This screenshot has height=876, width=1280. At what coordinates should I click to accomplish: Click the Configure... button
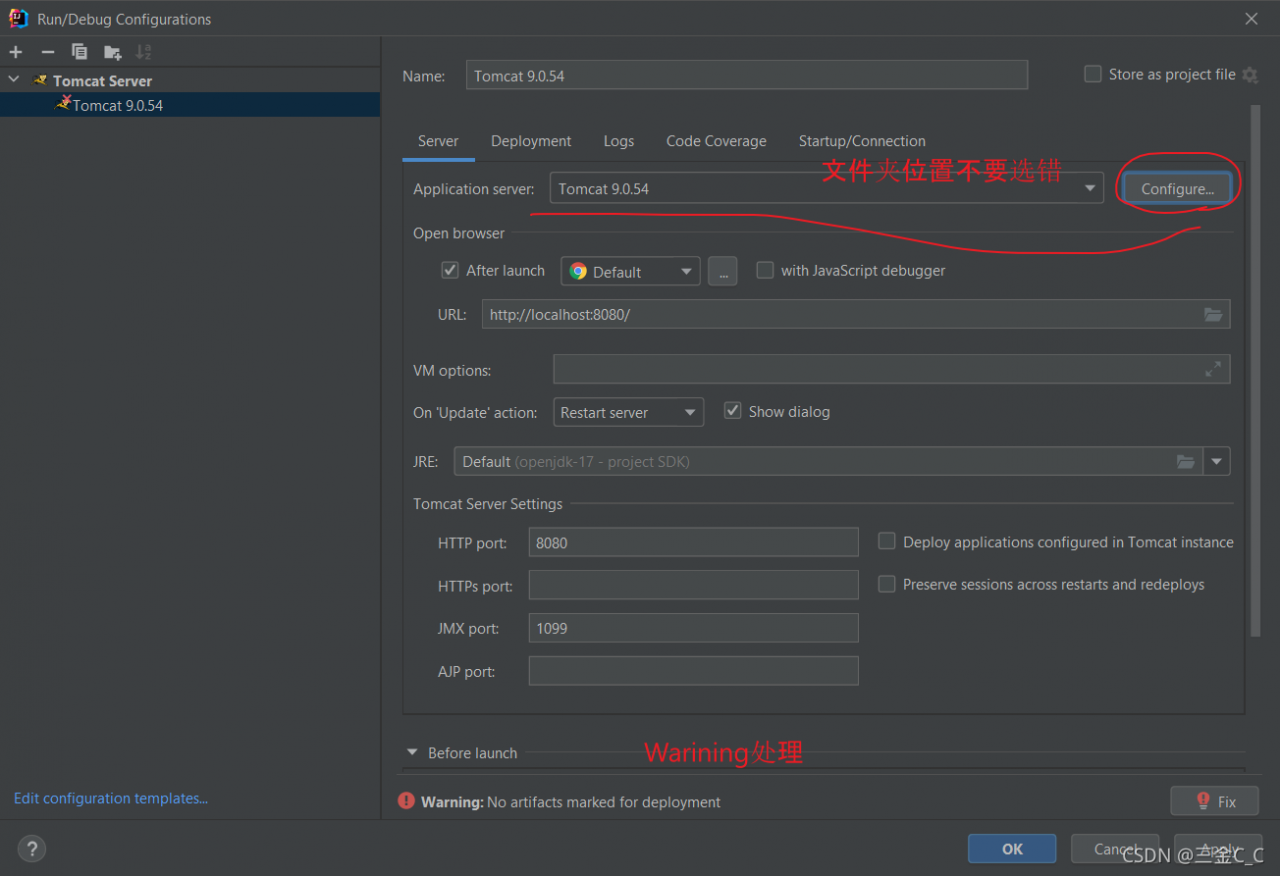click(x=1177, y=188)
